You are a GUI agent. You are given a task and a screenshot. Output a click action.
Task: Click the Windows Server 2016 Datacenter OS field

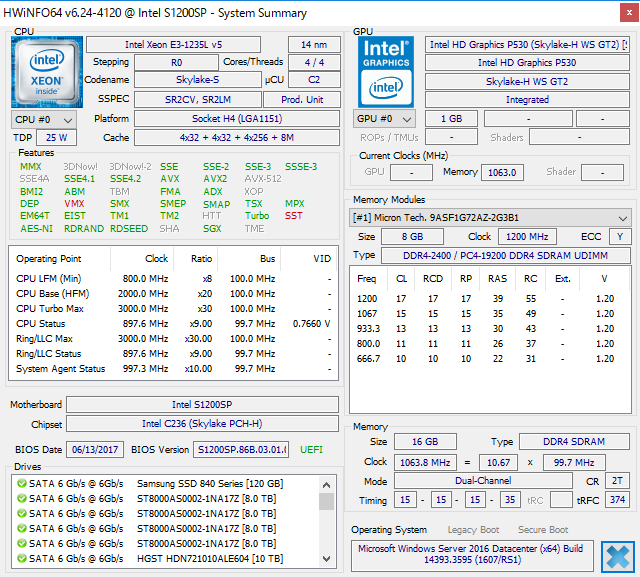tap(472, 555)
